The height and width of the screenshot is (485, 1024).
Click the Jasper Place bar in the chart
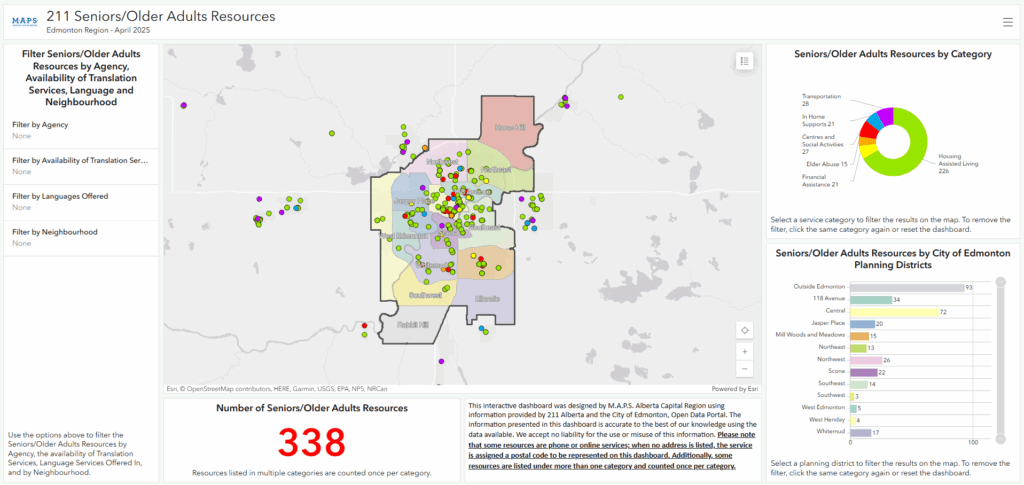pos(862,324)
